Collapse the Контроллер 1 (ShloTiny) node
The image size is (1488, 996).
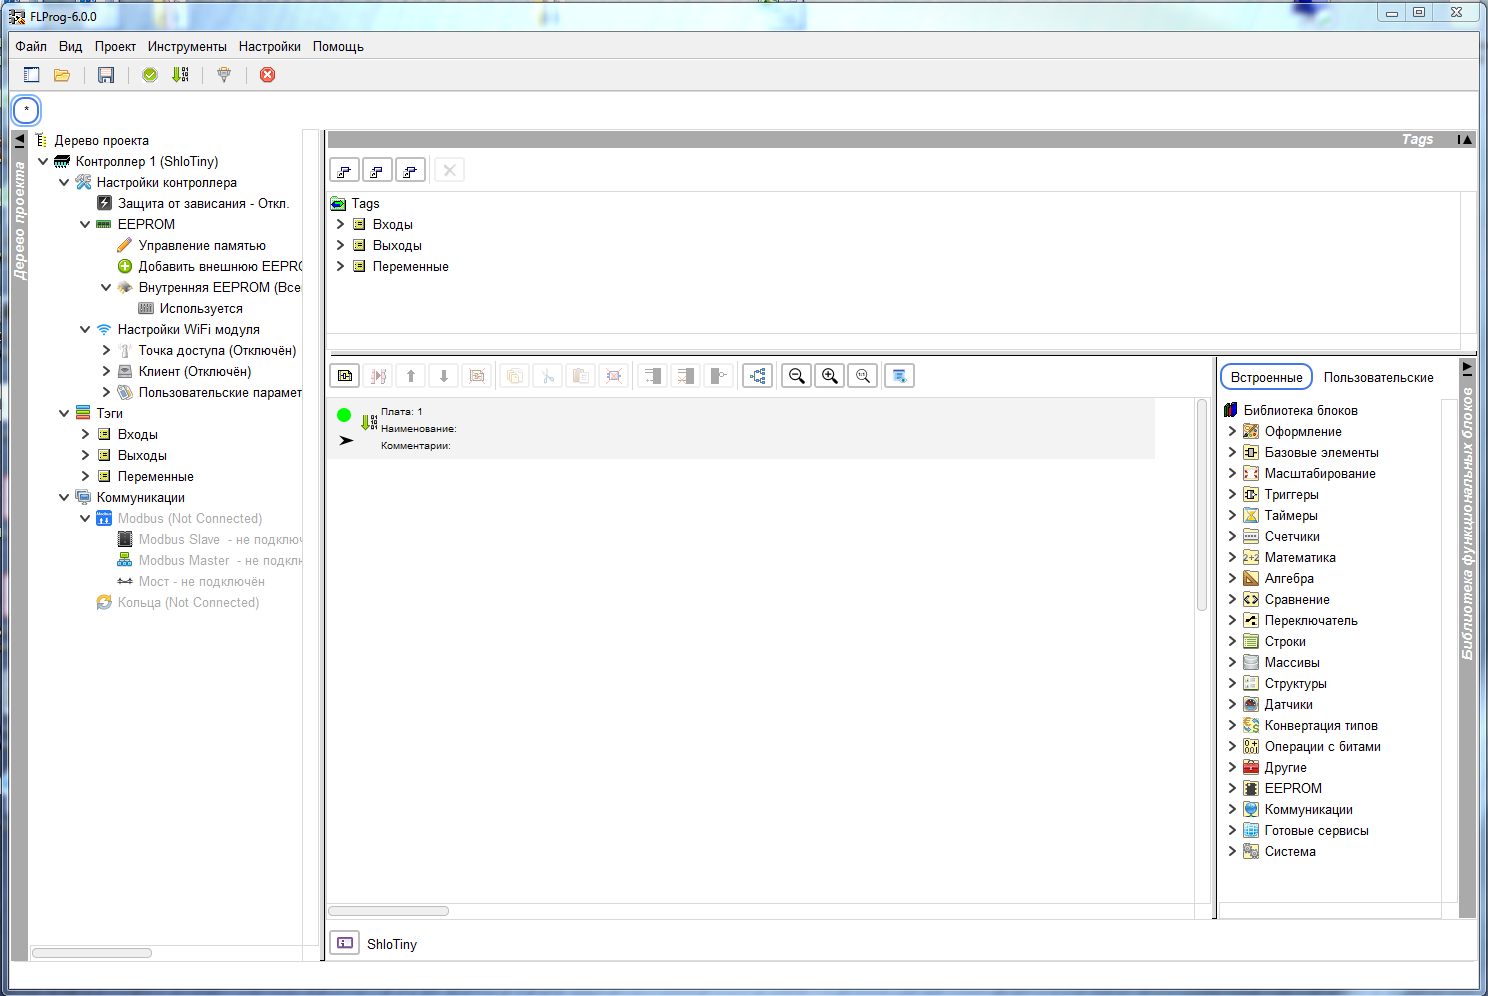coord(43,161)
